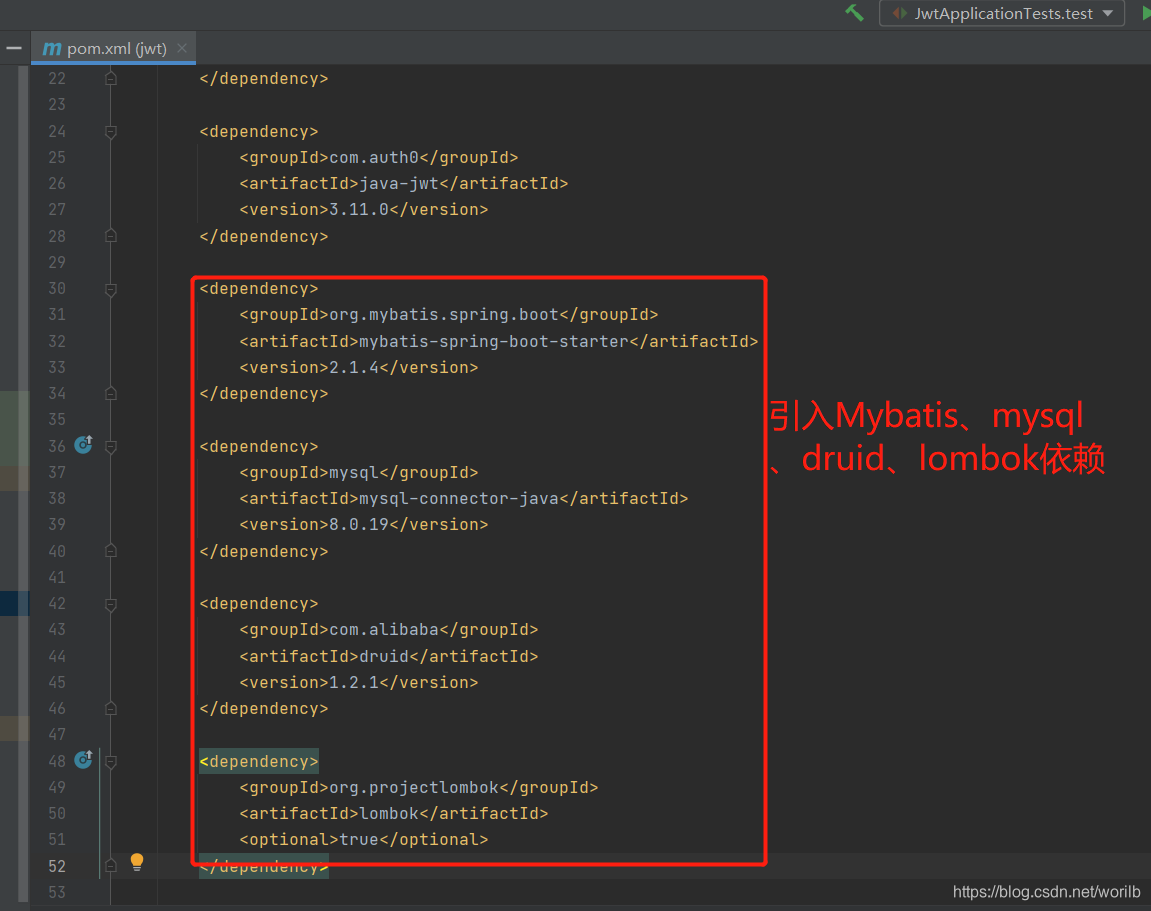Click the version 2.1.4 text
Image resolution: width=1151 pixels, height=911 pixels.
click(x=354, y=367)
